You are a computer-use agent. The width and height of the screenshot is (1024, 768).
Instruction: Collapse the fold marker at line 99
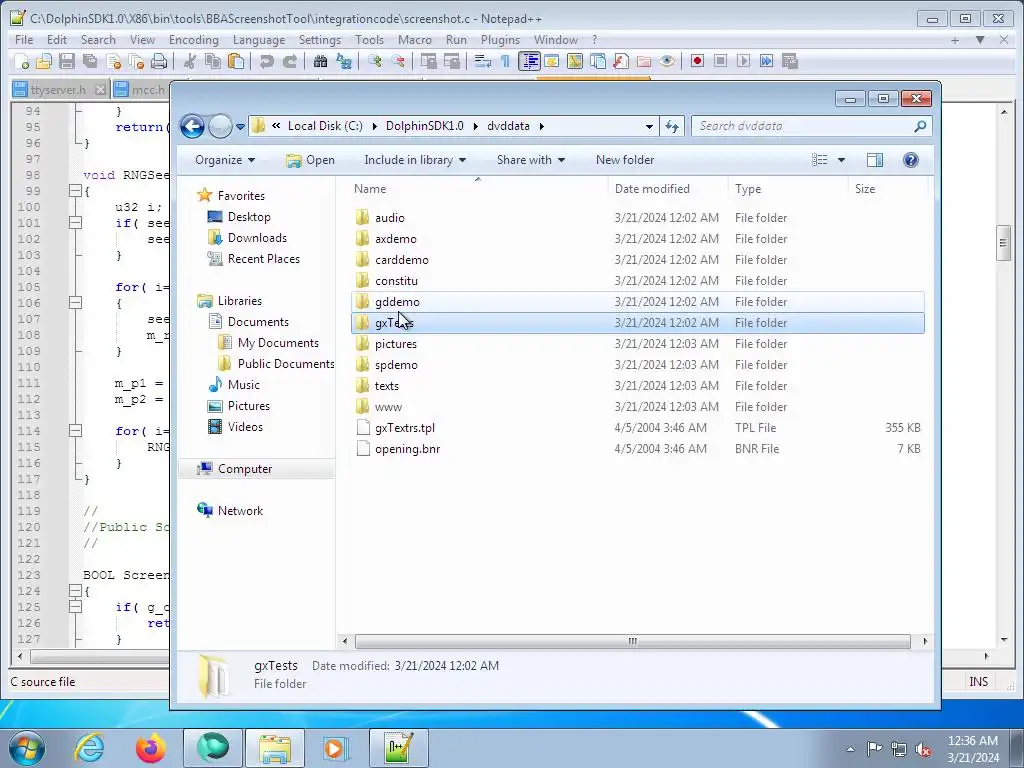75,191
